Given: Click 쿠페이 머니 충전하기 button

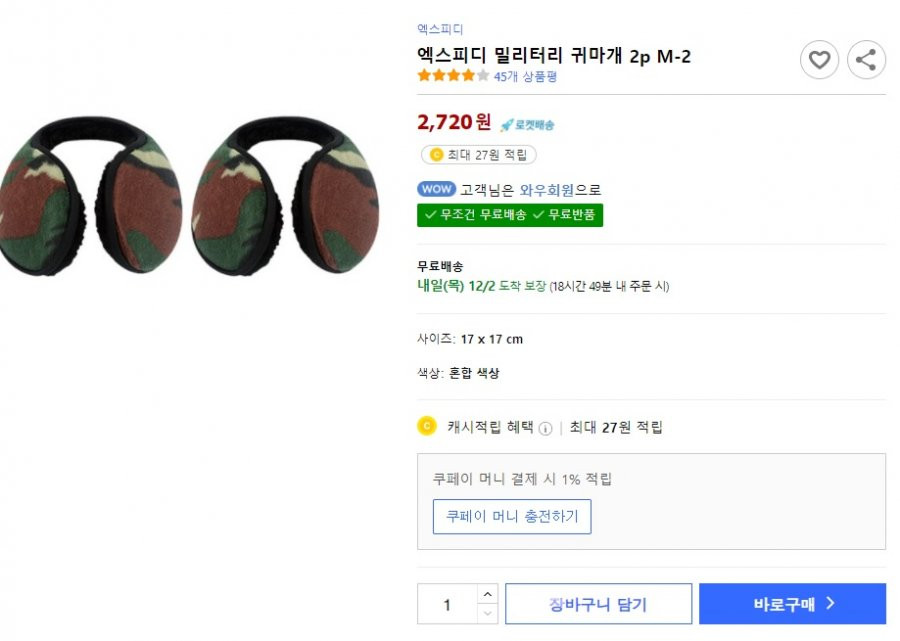Looking at the screenshot, I should pyautogui.click(x=511, y=516).
